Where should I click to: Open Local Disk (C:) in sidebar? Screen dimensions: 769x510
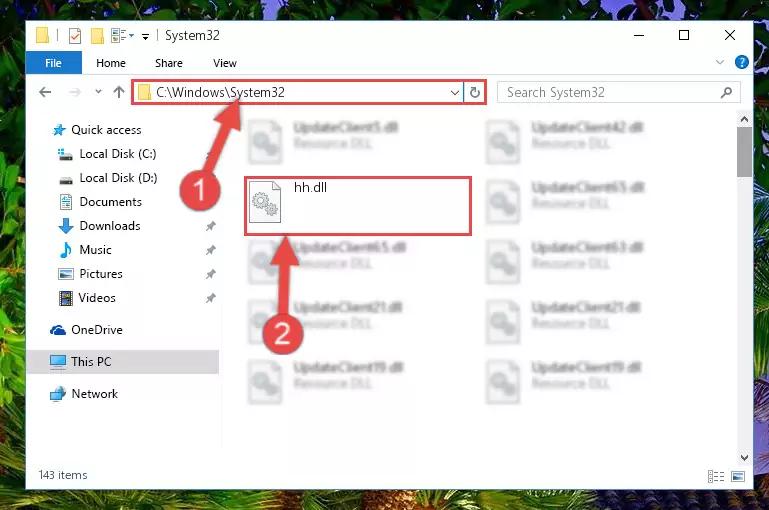pyautogui.click(x=107, y=153)
